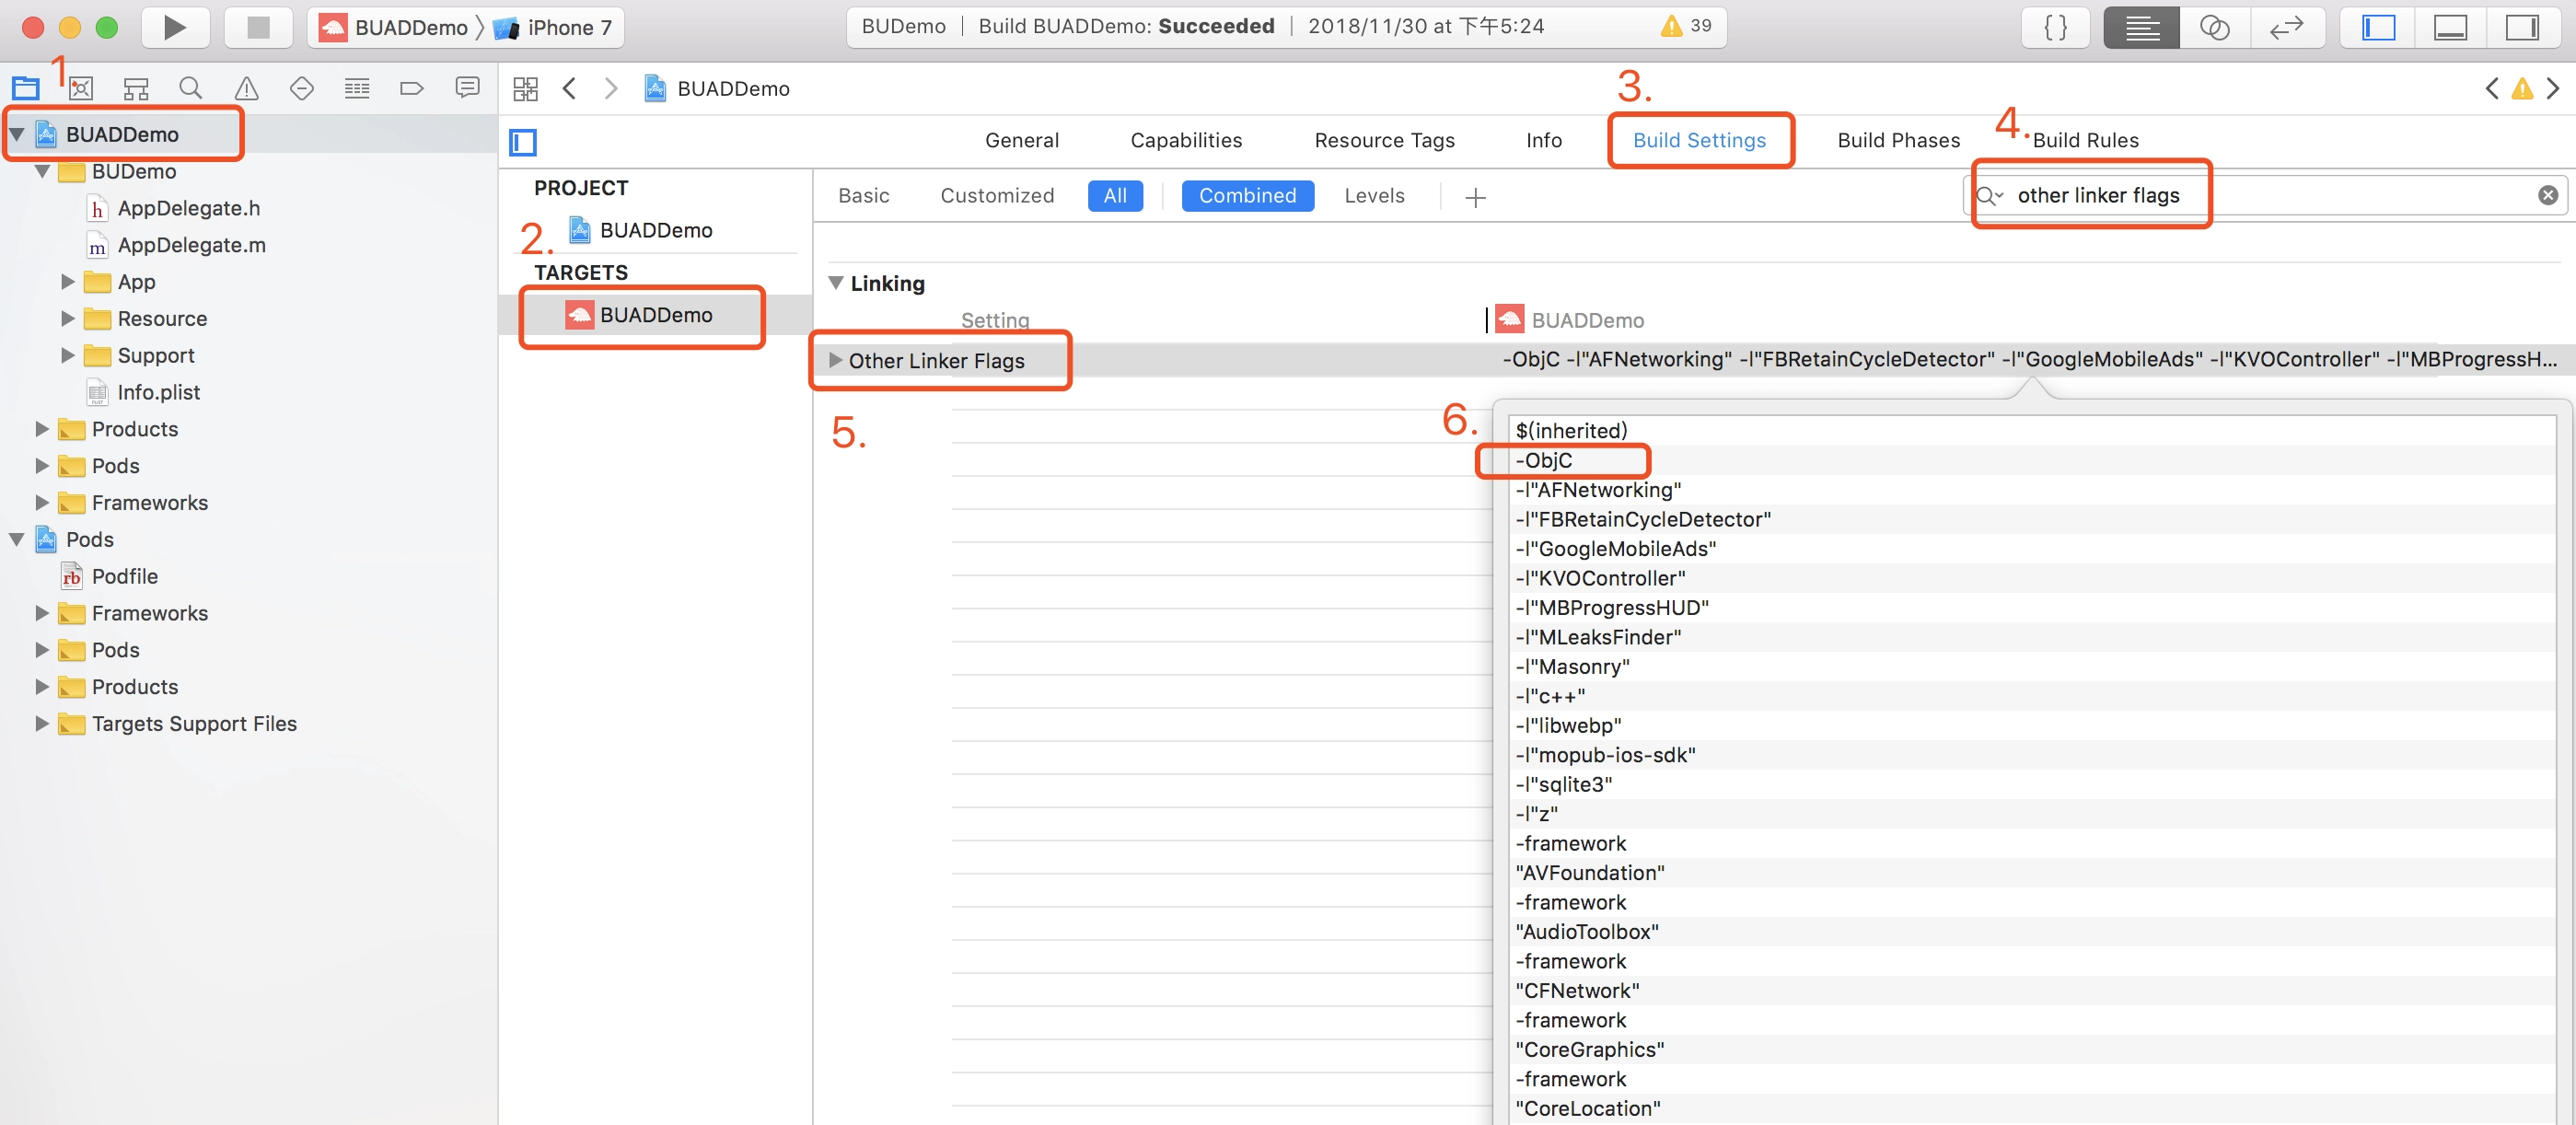Image resolution: width=2576 pixels, height=1125 pixels.
Task: Open the code snippet library braces button
Action: click(2056, 27)
